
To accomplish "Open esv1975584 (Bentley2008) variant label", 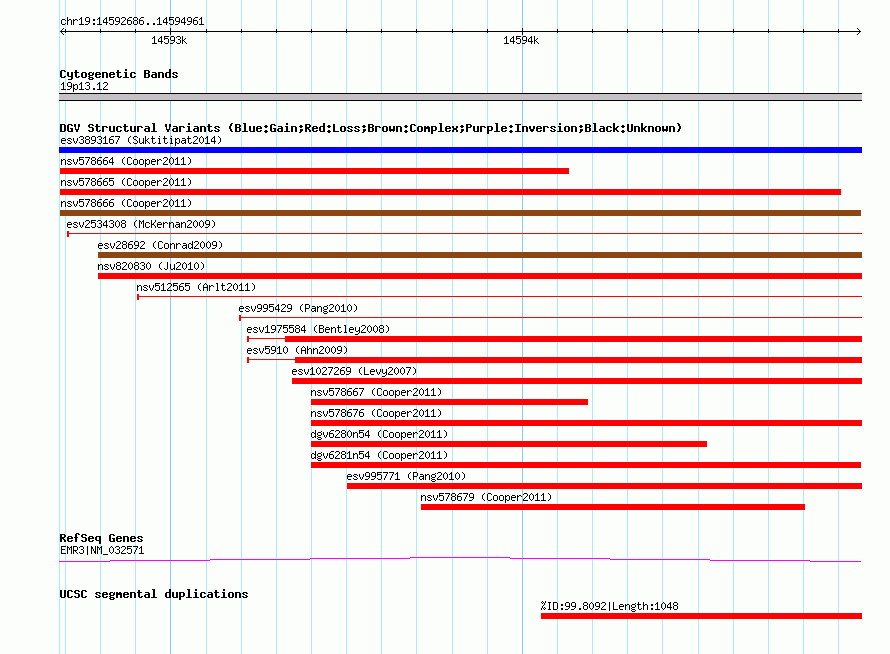I will [x=318, y=329].
